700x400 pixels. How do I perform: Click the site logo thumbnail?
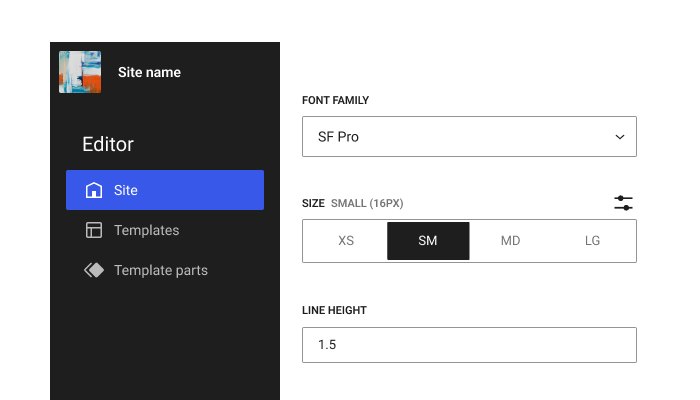[x=80, y=72]
